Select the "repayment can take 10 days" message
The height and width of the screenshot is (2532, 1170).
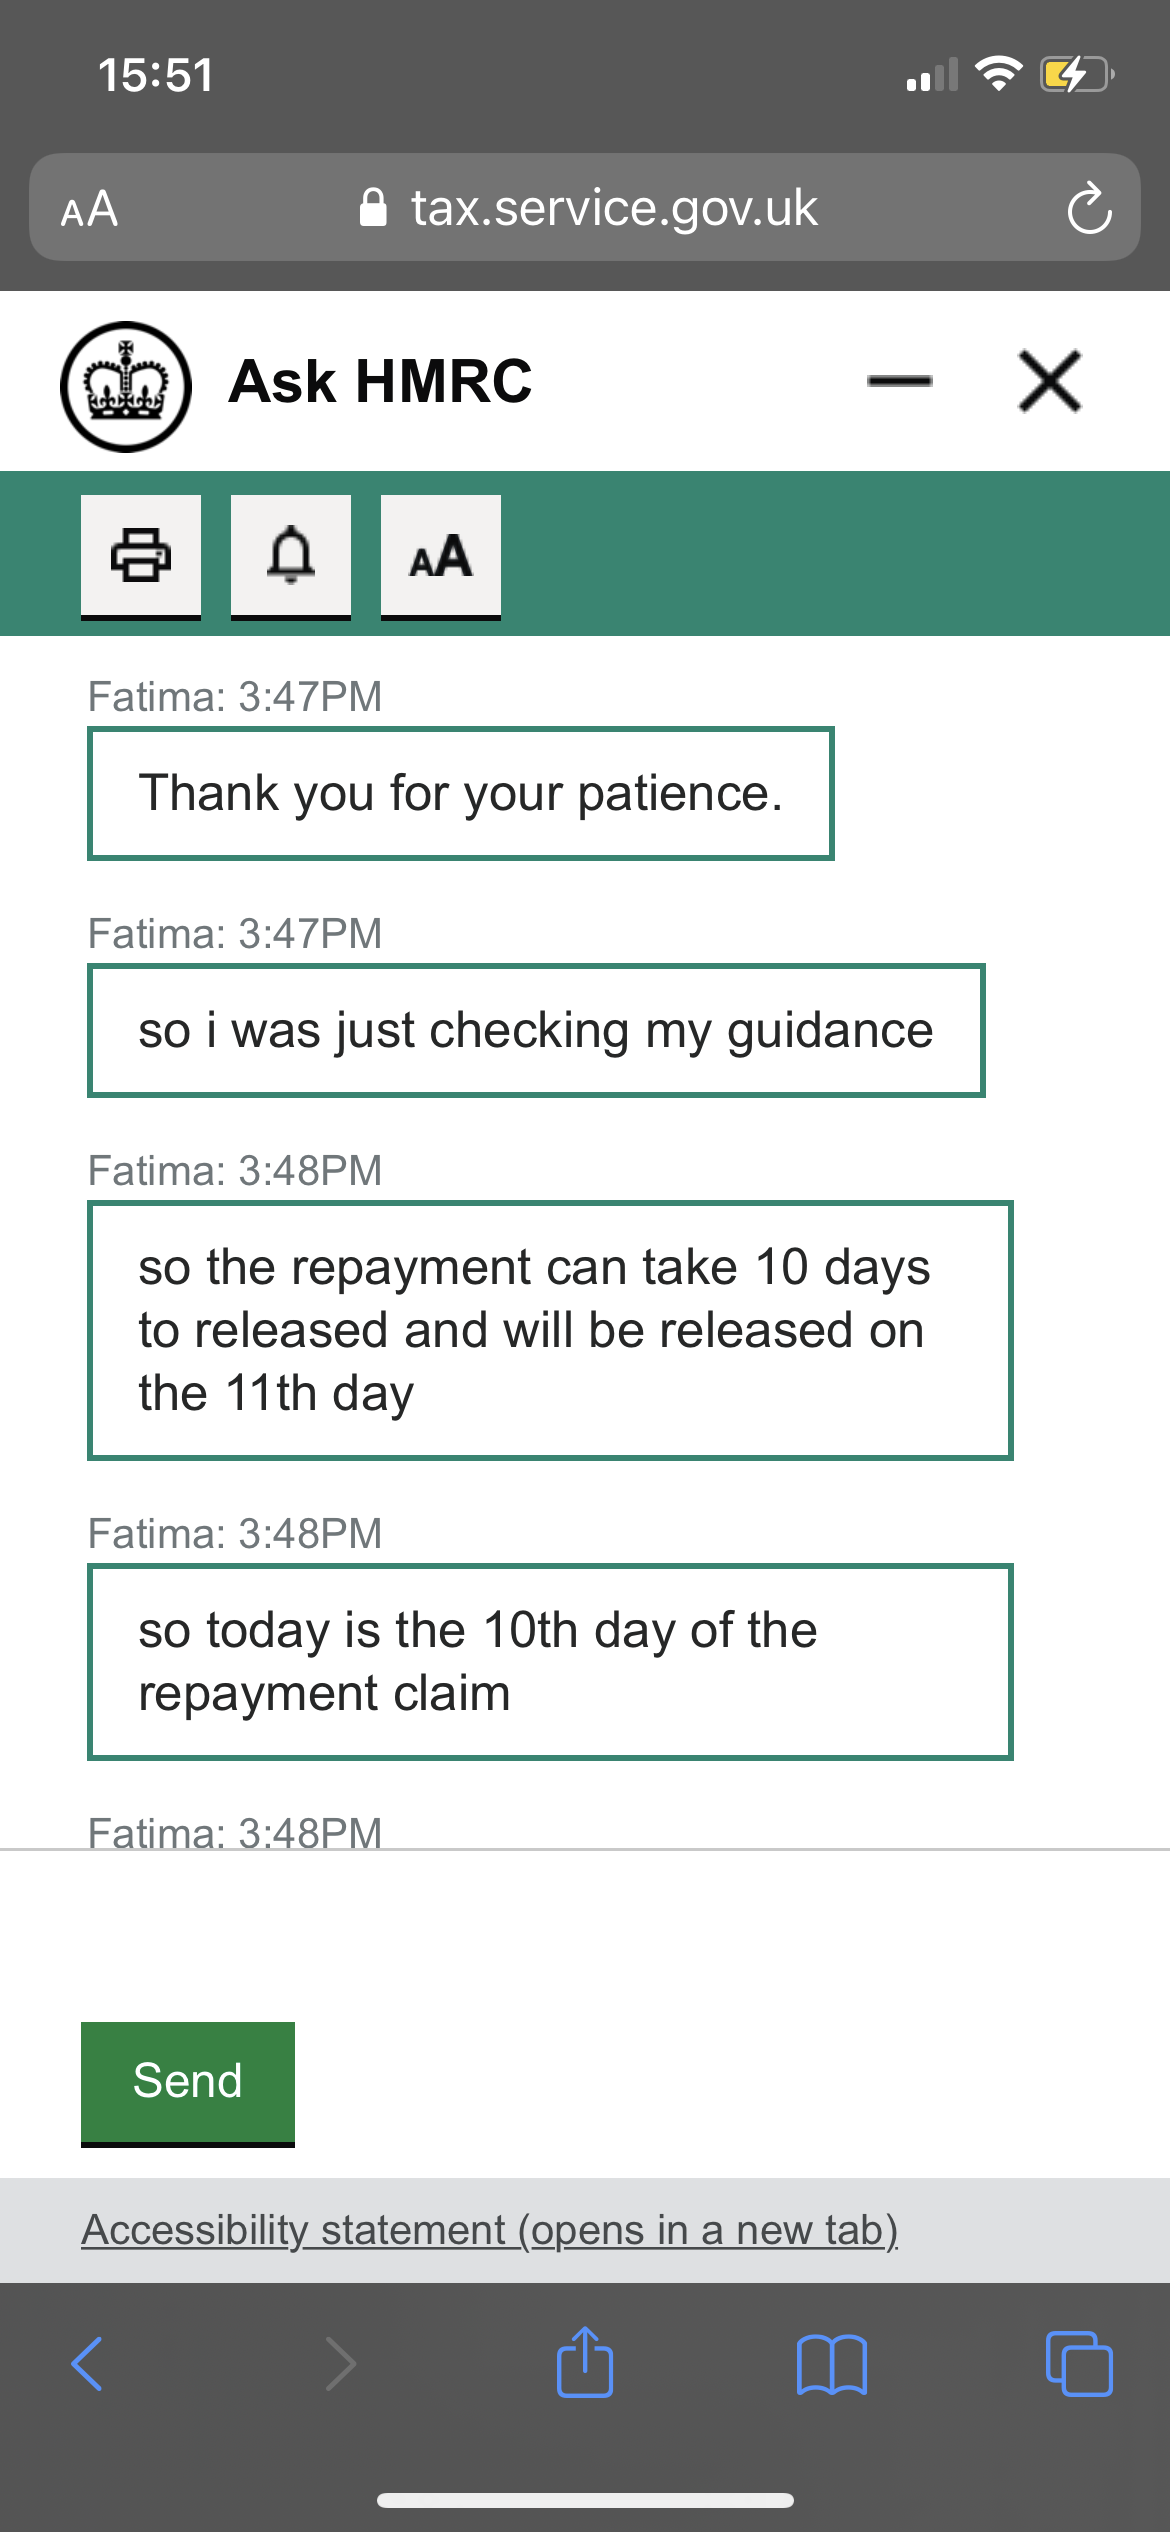click(x=550, y=1330)
